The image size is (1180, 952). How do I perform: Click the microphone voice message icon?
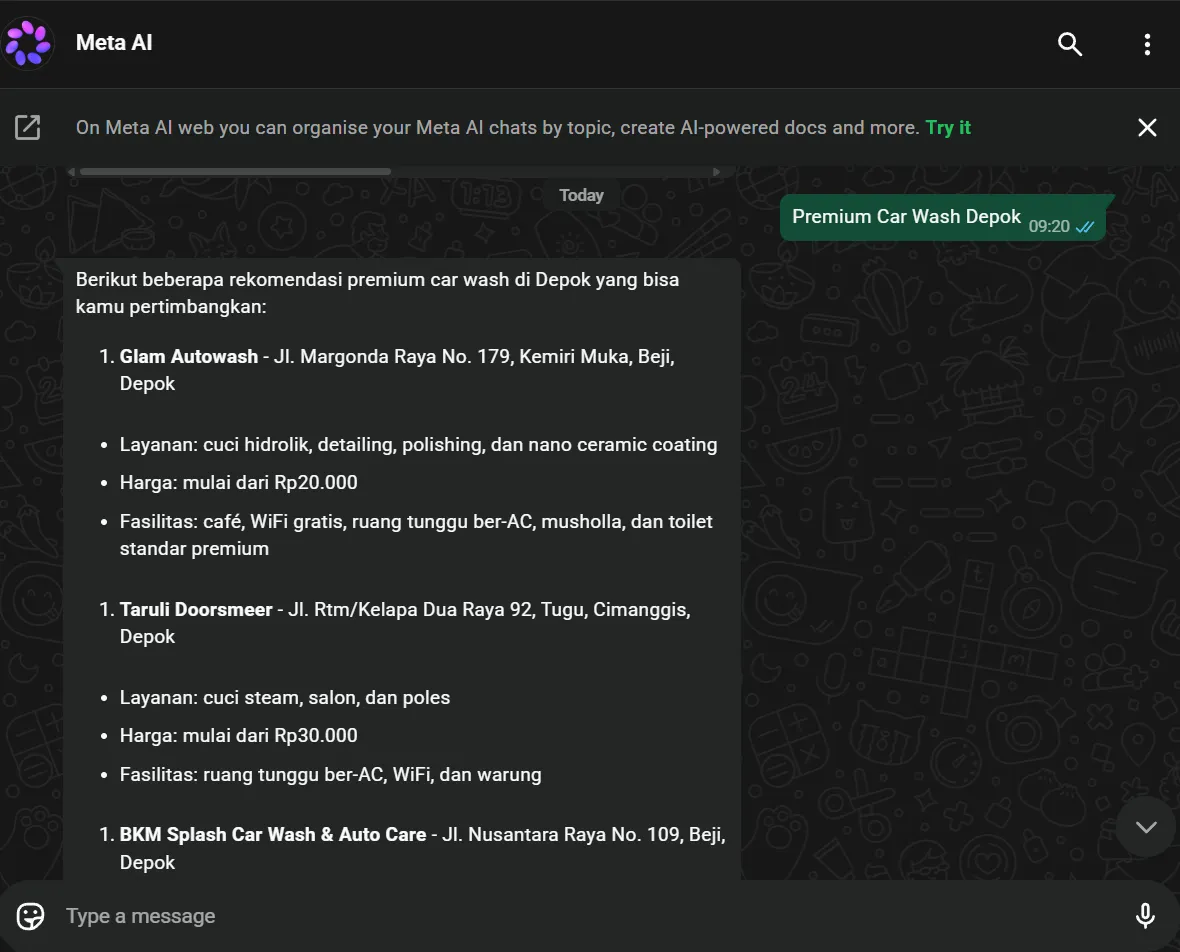[x=1145, y=916]
